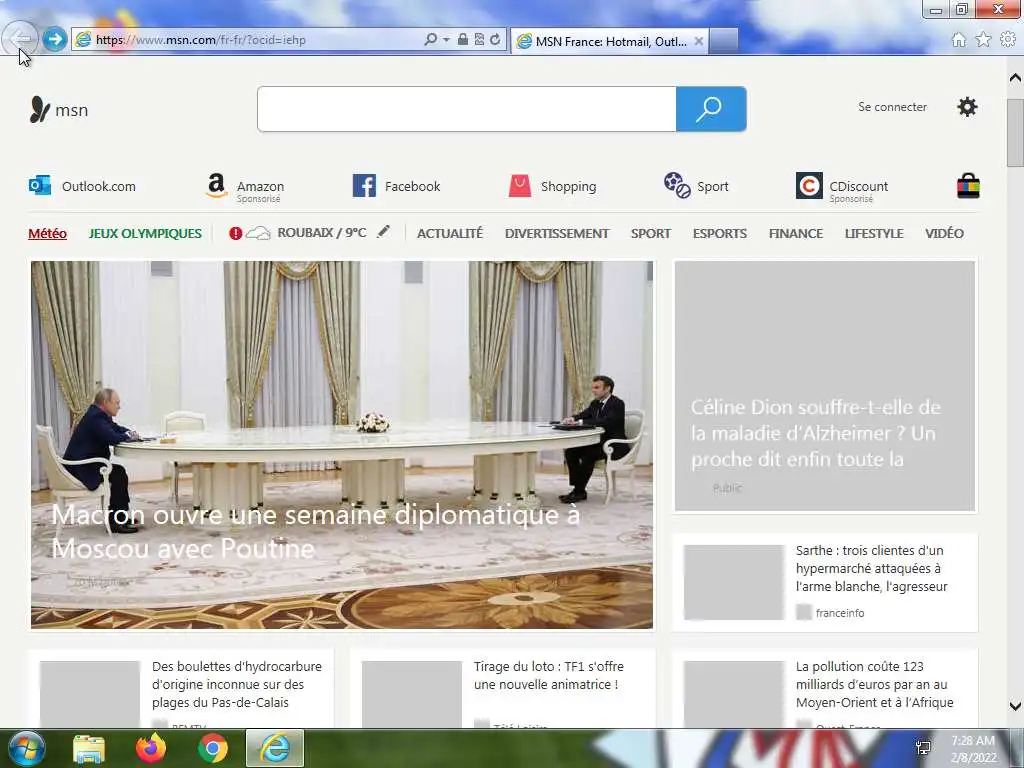Open the CDiscount sponsored shortcut
The height and width of the screenshot is (768, 1024).
click(x=842, y=187)
